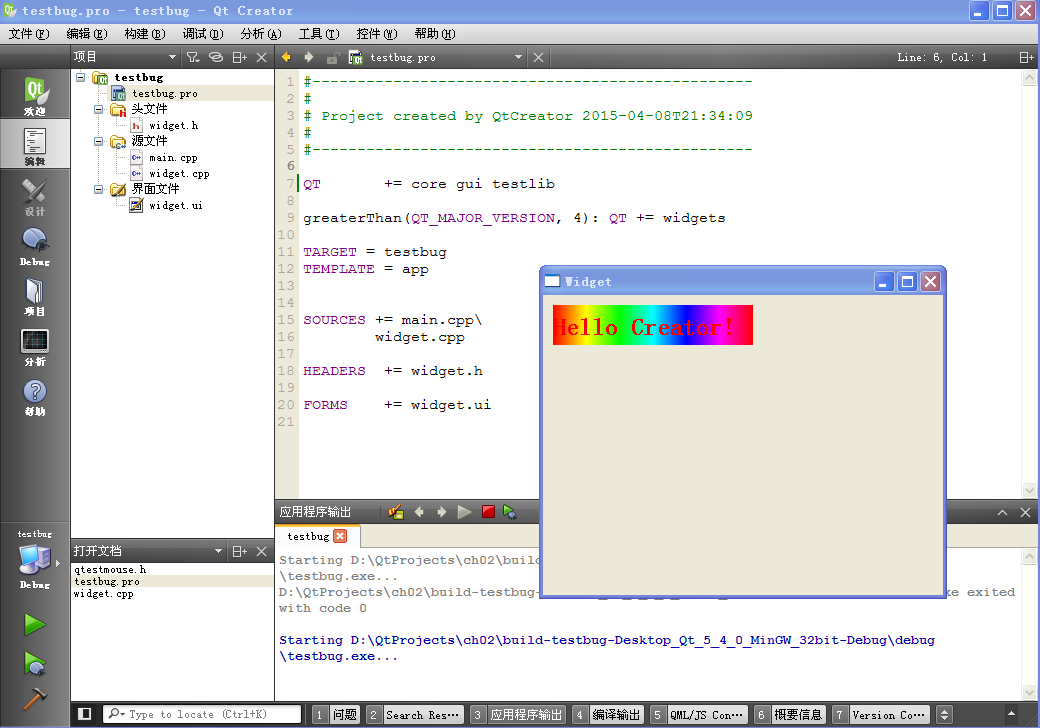Build the project with the hammer icon
Image resolution: width=1040 pixels, height=728 pixels.
34,698
